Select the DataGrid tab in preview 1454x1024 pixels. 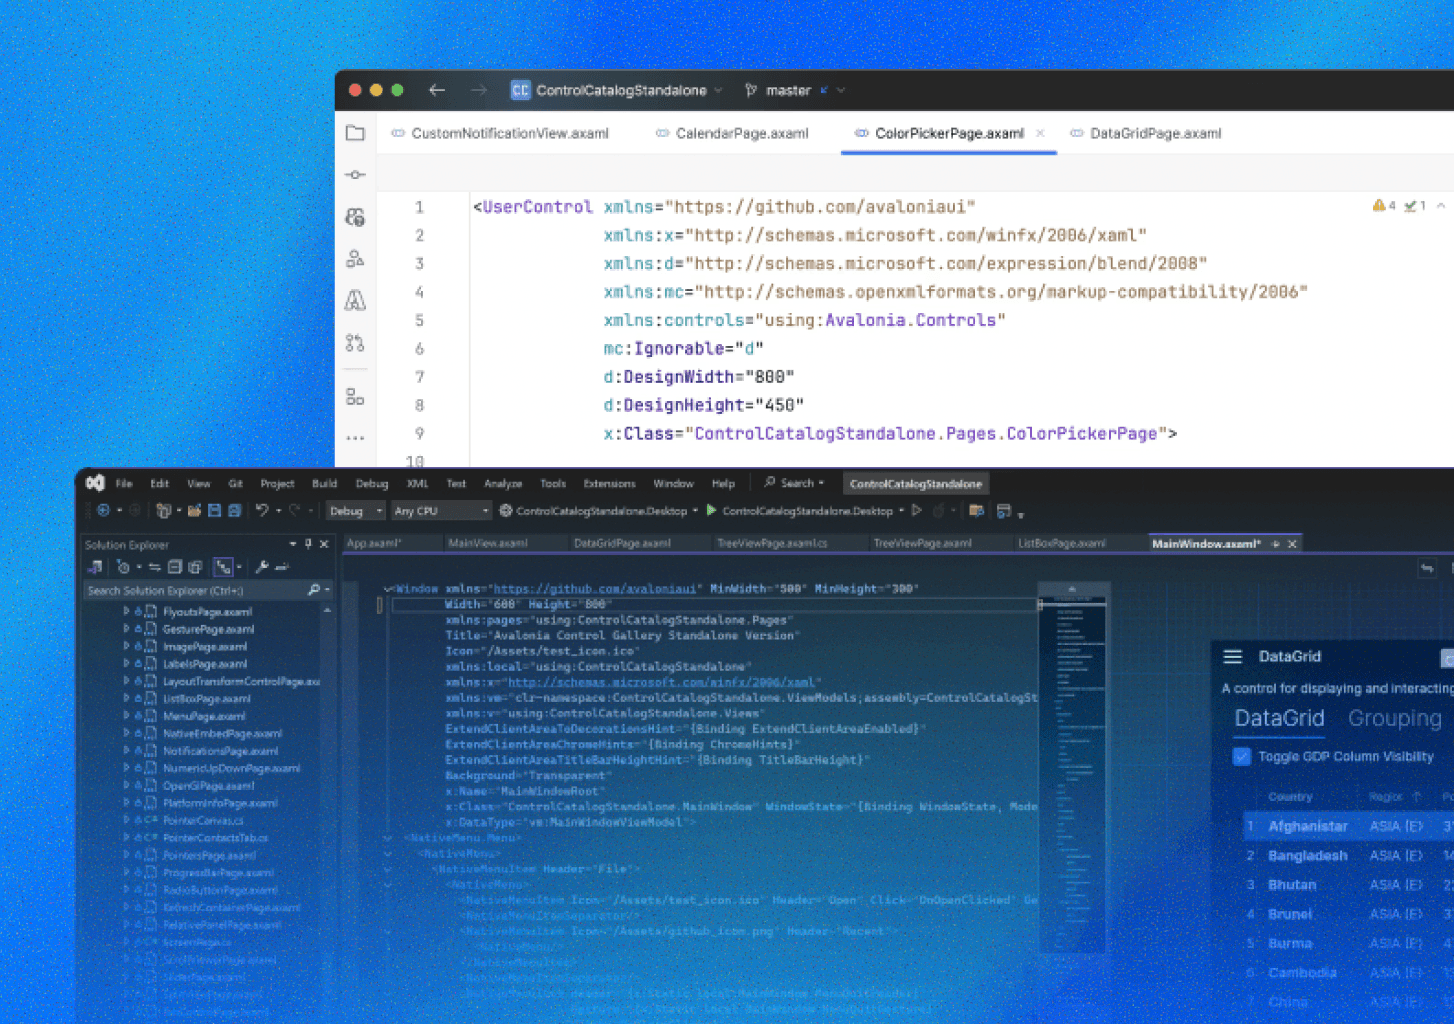click(x=1279, y=718)
